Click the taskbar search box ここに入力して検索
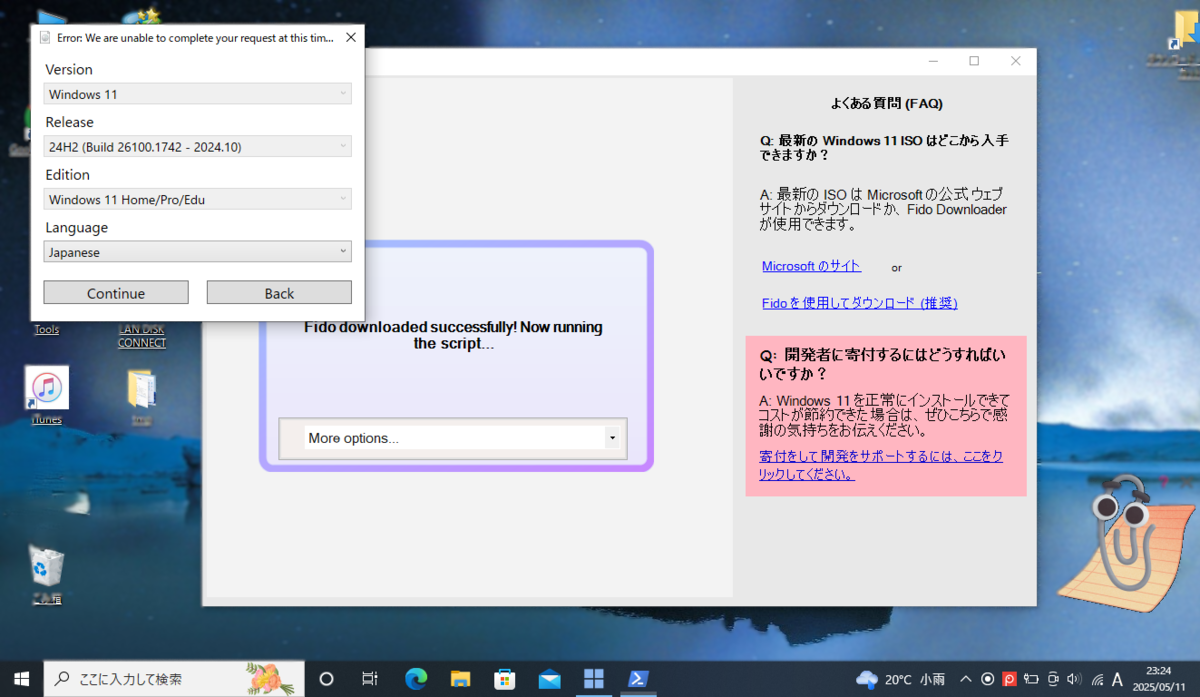The width and height of the screenshot is (1200, 697). click(175, 679)
